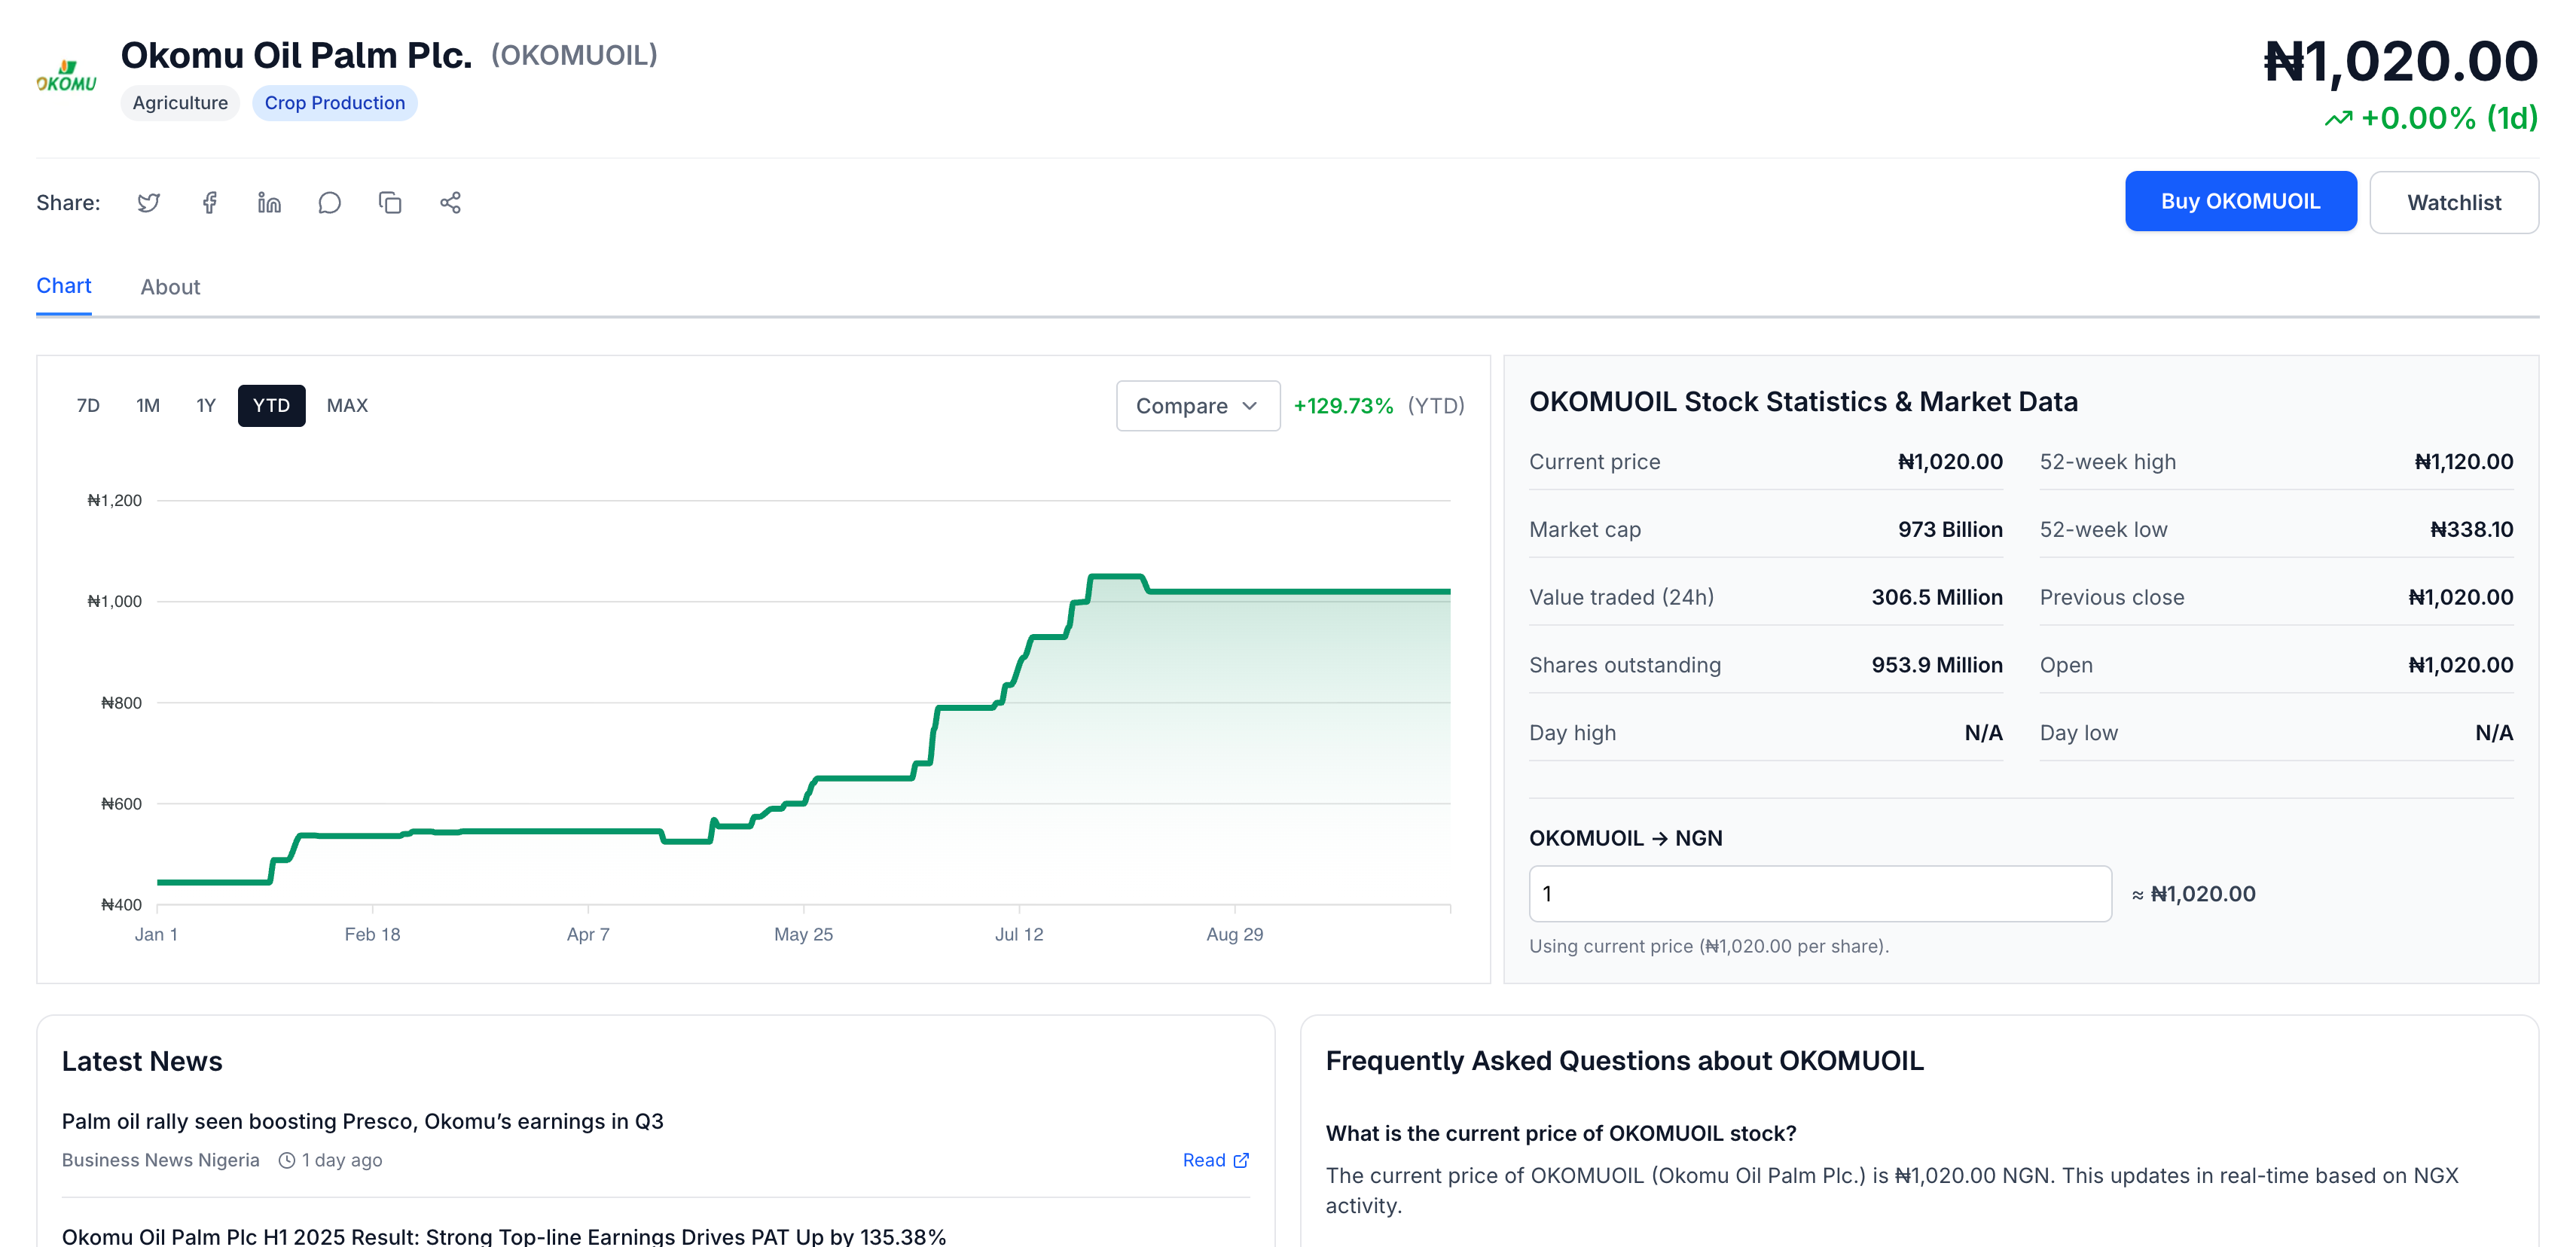Add stock via Watchlist button
This screenshot has height=1247, width=2576.
[2453, 203]
